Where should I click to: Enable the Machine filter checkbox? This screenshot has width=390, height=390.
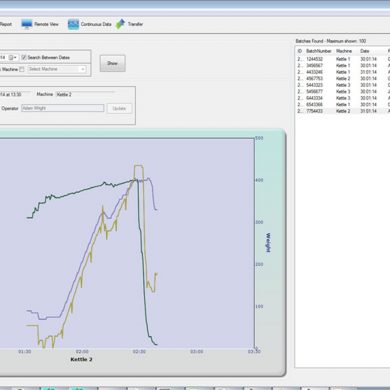coord(22,69)
